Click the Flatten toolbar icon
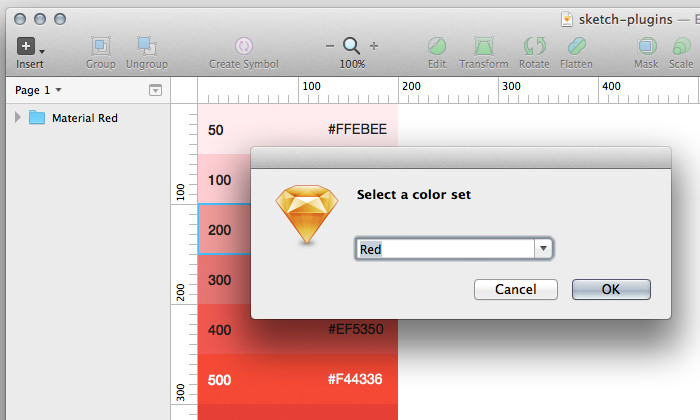The image size is (700, 420). pyautogui.click(x=576, y=46)
